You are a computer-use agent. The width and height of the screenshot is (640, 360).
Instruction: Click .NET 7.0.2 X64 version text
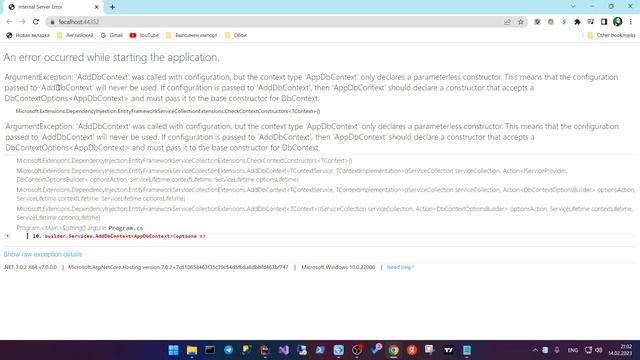[x=30, y=267]
